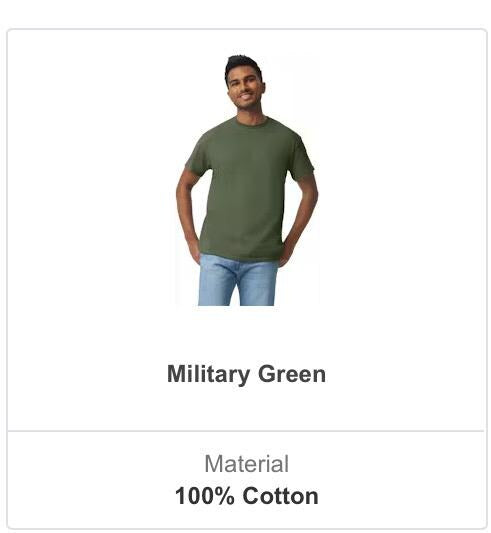Click the word Military in the title

click(208, 374)
